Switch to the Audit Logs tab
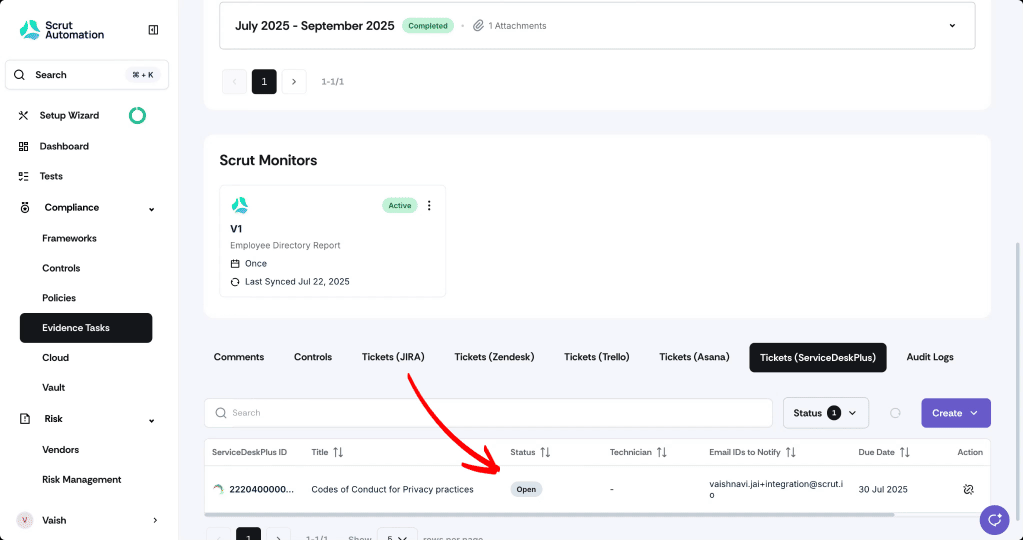This screenshot has width=1023, height=540. click(930, 357)
